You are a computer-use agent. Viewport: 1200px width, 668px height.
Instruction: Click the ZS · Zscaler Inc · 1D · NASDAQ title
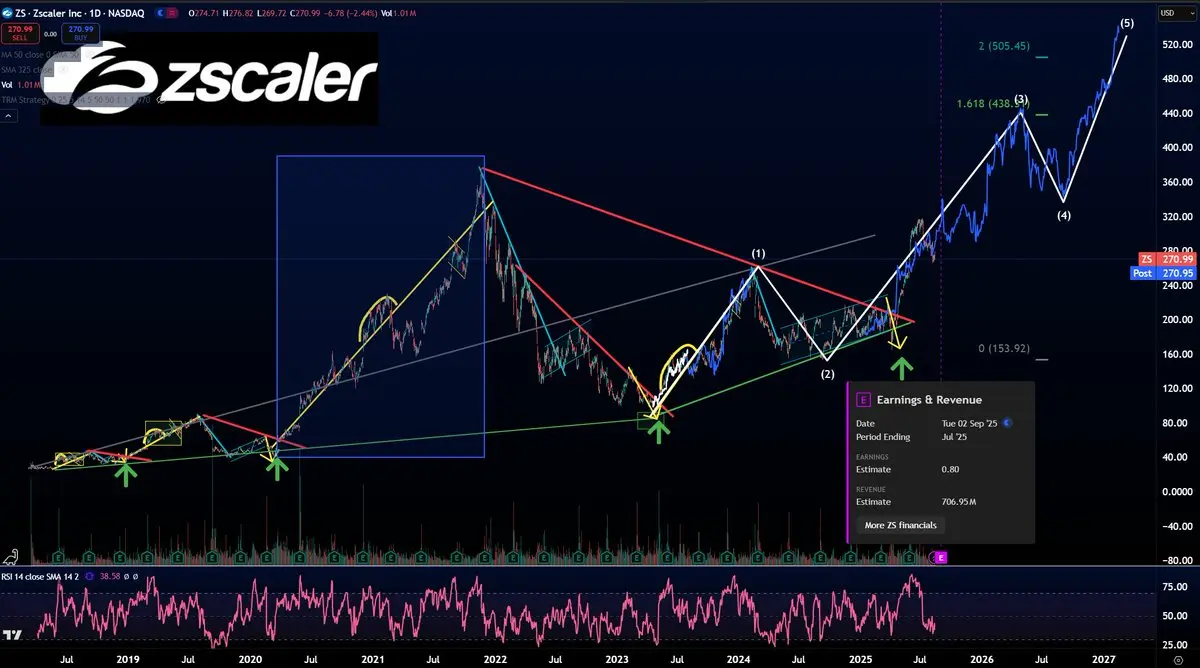pyautogui.click(x=79, y=13)
